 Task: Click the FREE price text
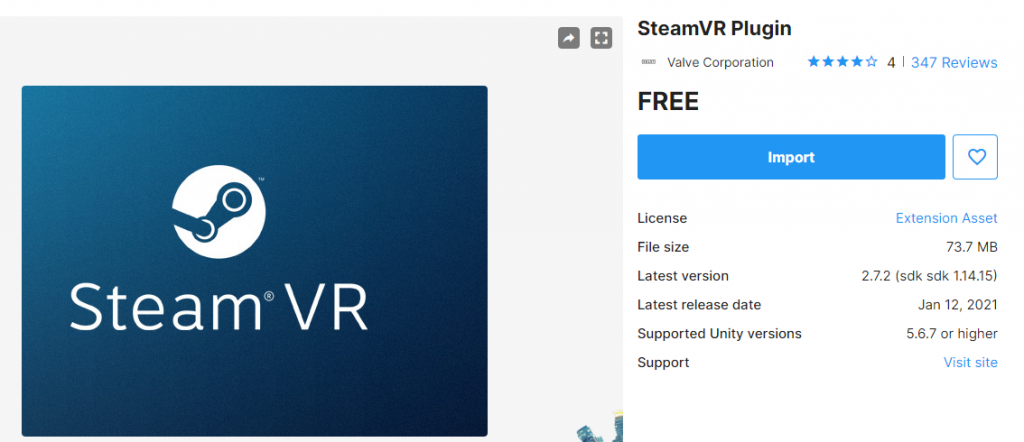click(x=668, y=101)
